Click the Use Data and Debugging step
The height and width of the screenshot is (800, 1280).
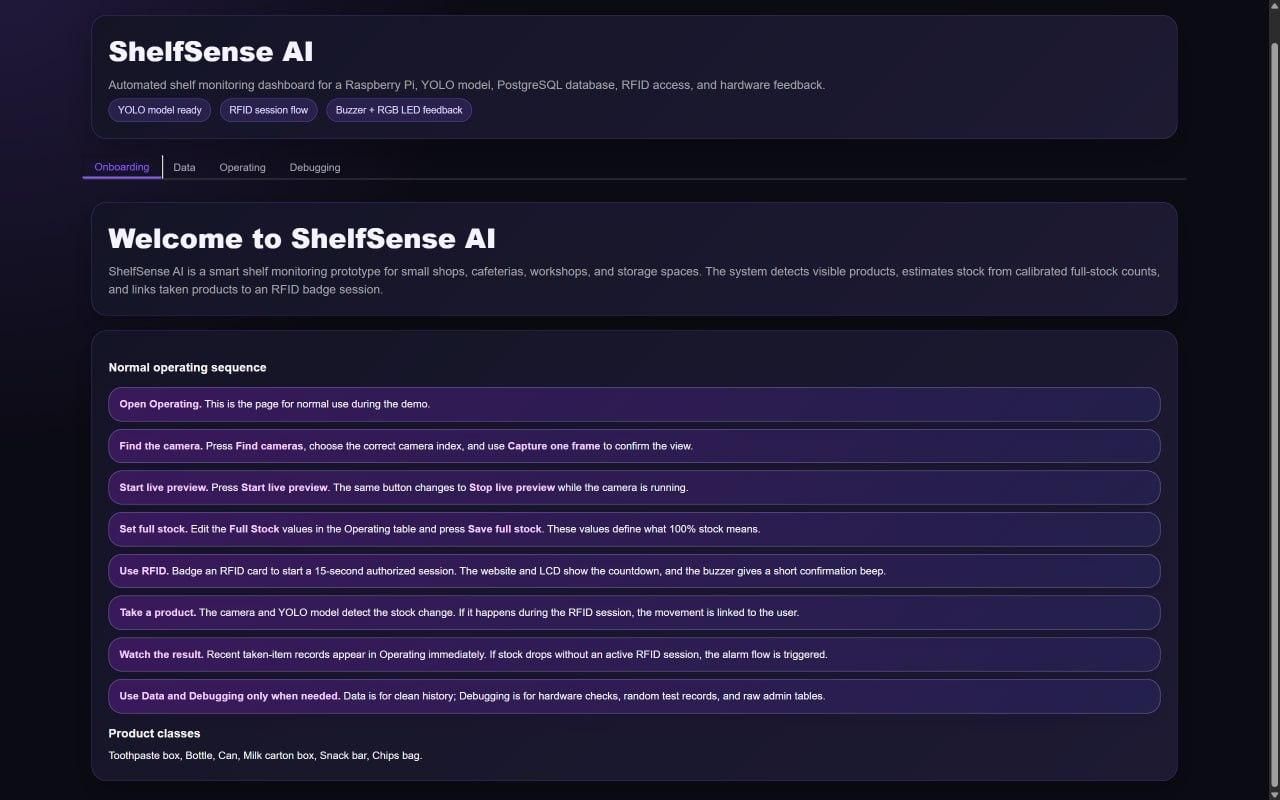pos(634,696)
